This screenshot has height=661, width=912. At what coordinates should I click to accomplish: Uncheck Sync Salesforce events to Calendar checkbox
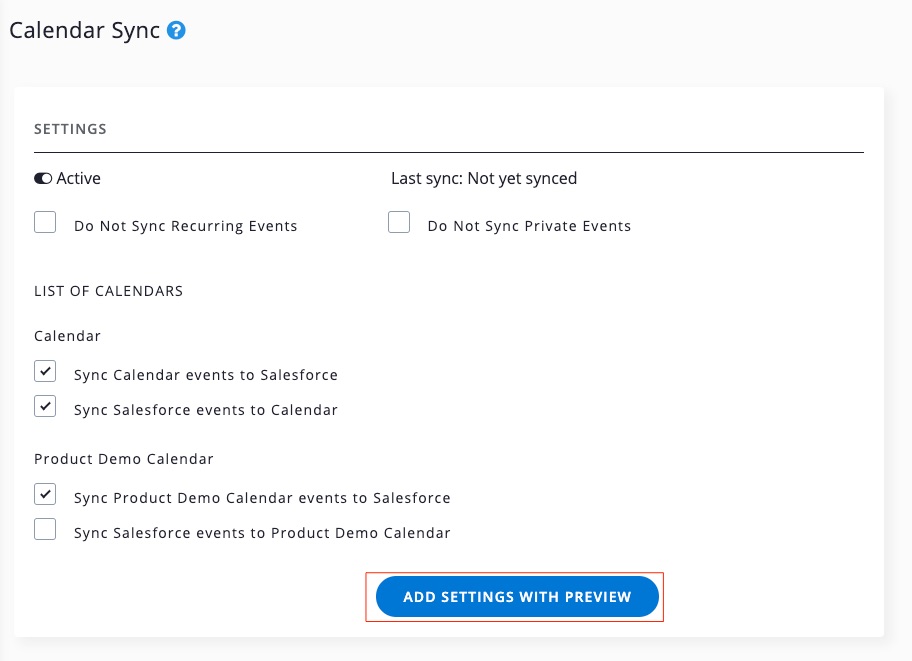[x=45, y=406]
